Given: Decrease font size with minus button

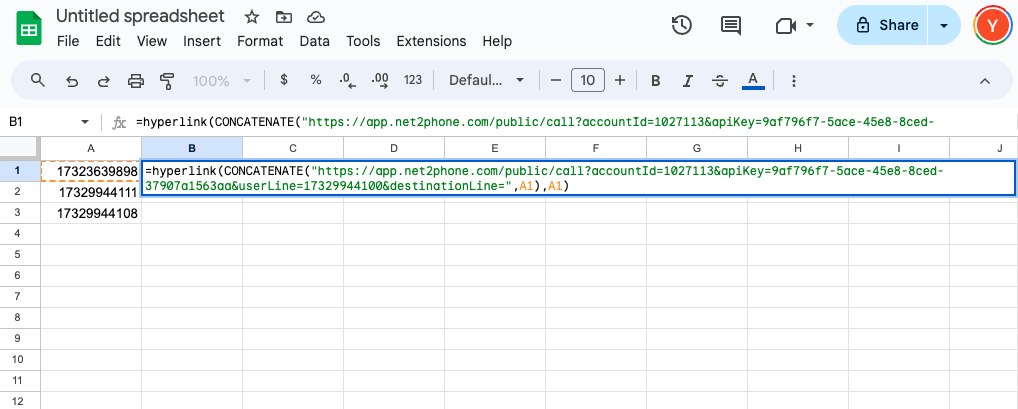Looking at the screenshot, I should [x=556, y=81].
